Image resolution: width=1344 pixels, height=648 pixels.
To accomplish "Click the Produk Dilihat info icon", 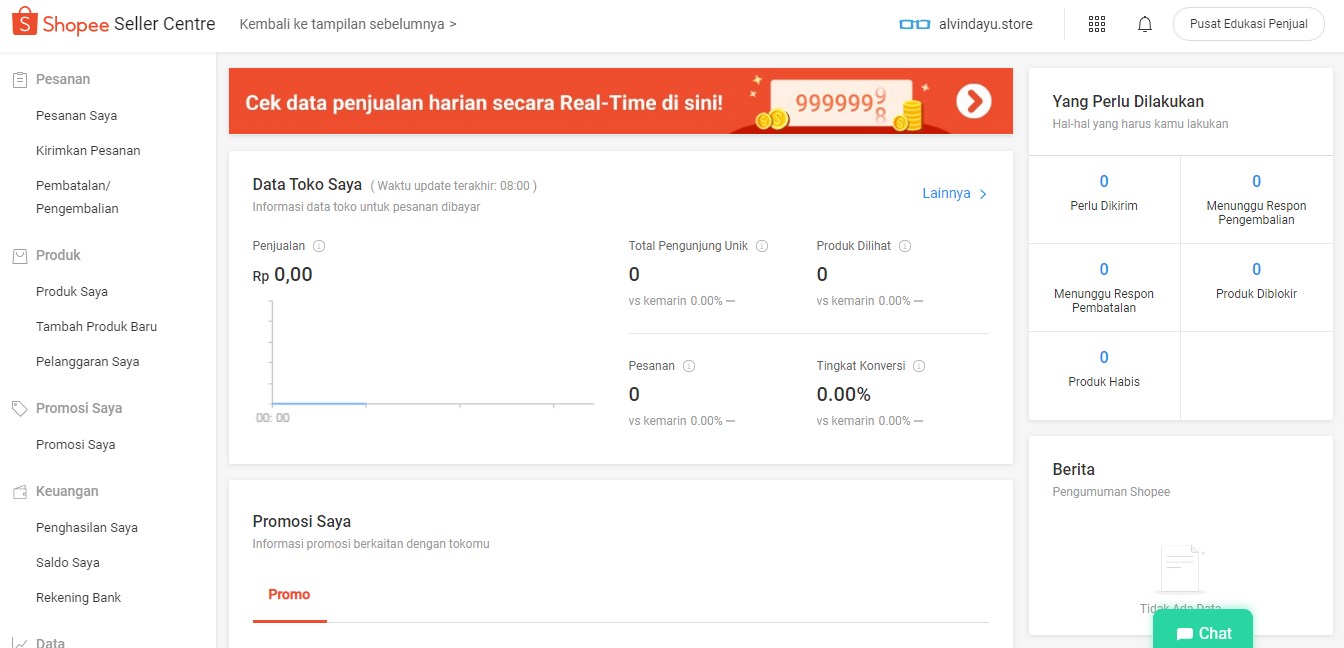I will (905, 246).
